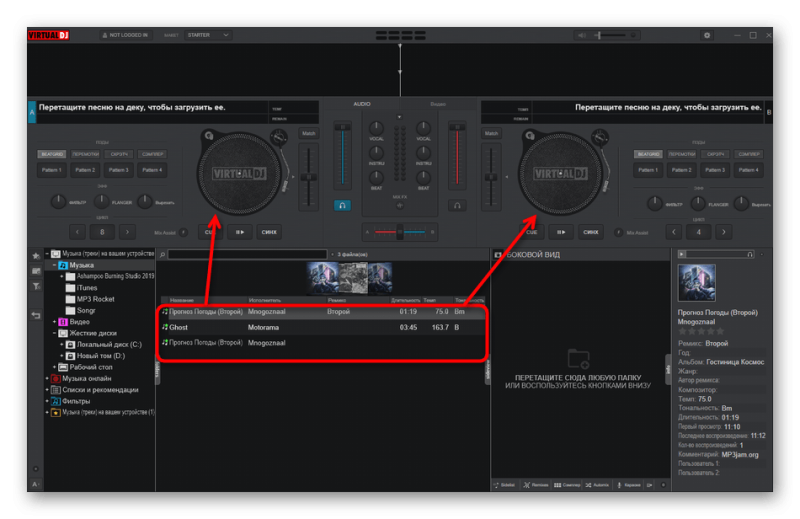Click the browser search field

(247, 254)
